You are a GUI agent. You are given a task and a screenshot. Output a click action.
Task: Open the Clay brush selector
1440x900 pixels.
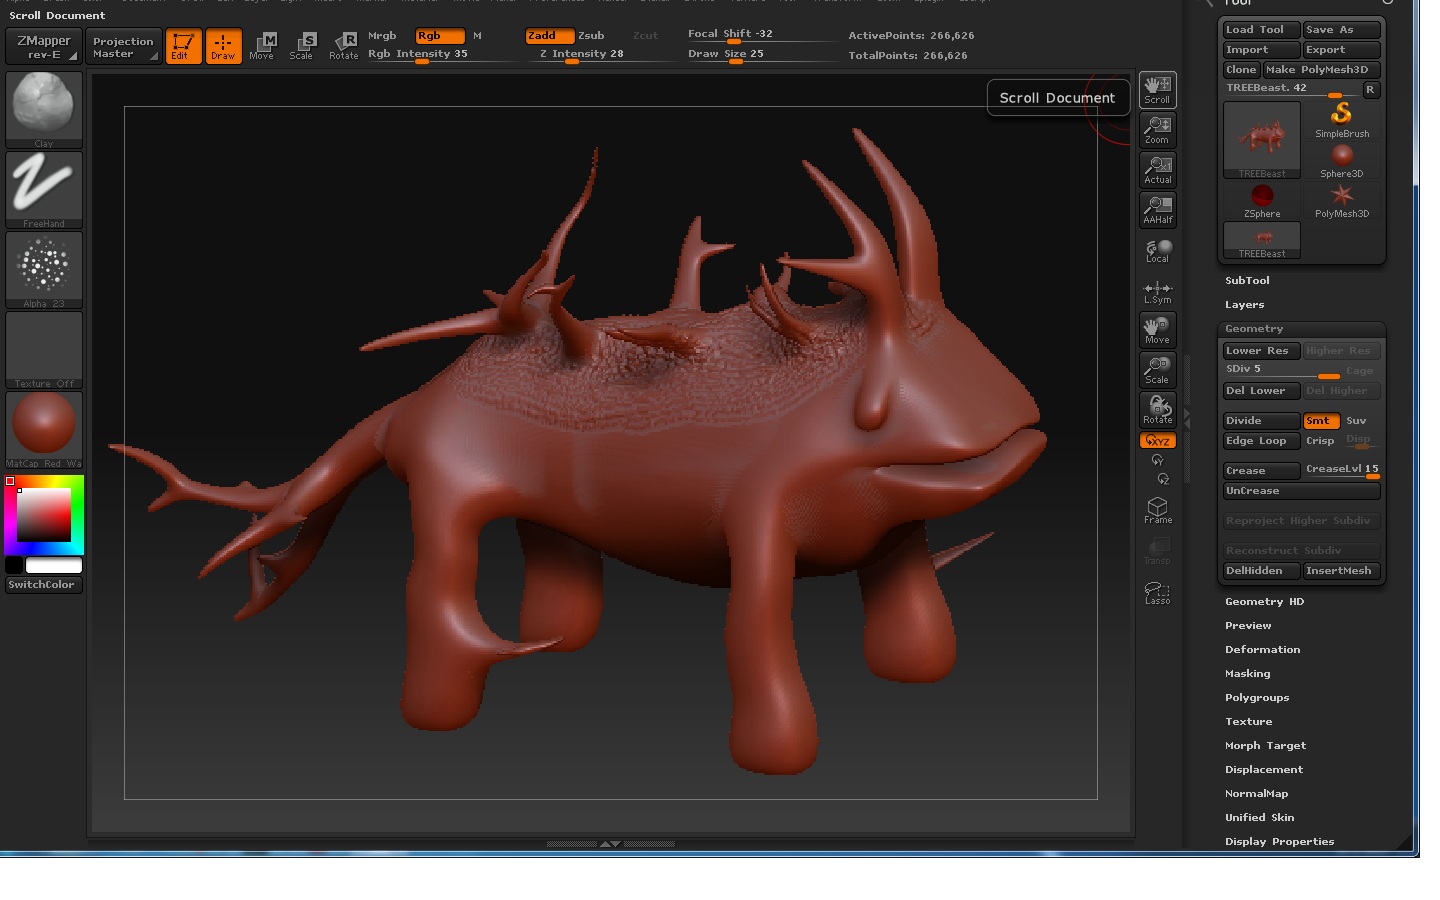pos(44,109)
